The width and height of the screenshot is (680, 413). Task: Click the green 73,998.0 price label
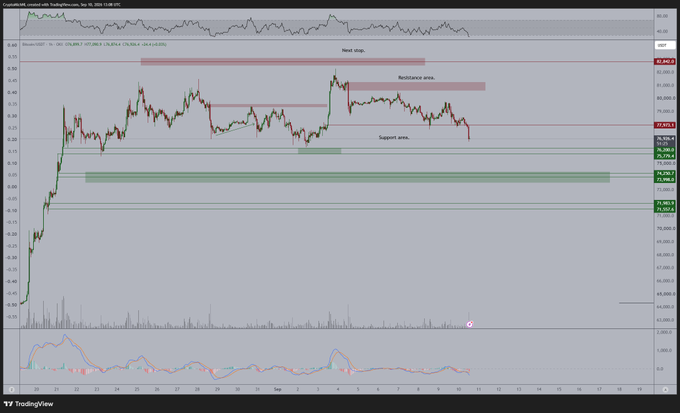665,179
